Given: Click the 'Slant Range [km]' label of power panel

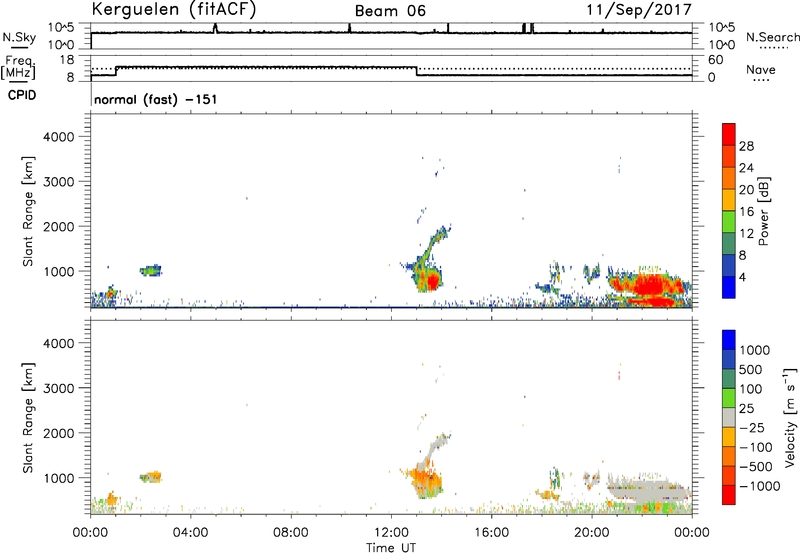Looking at the screenshot, I should pos(28,211).
